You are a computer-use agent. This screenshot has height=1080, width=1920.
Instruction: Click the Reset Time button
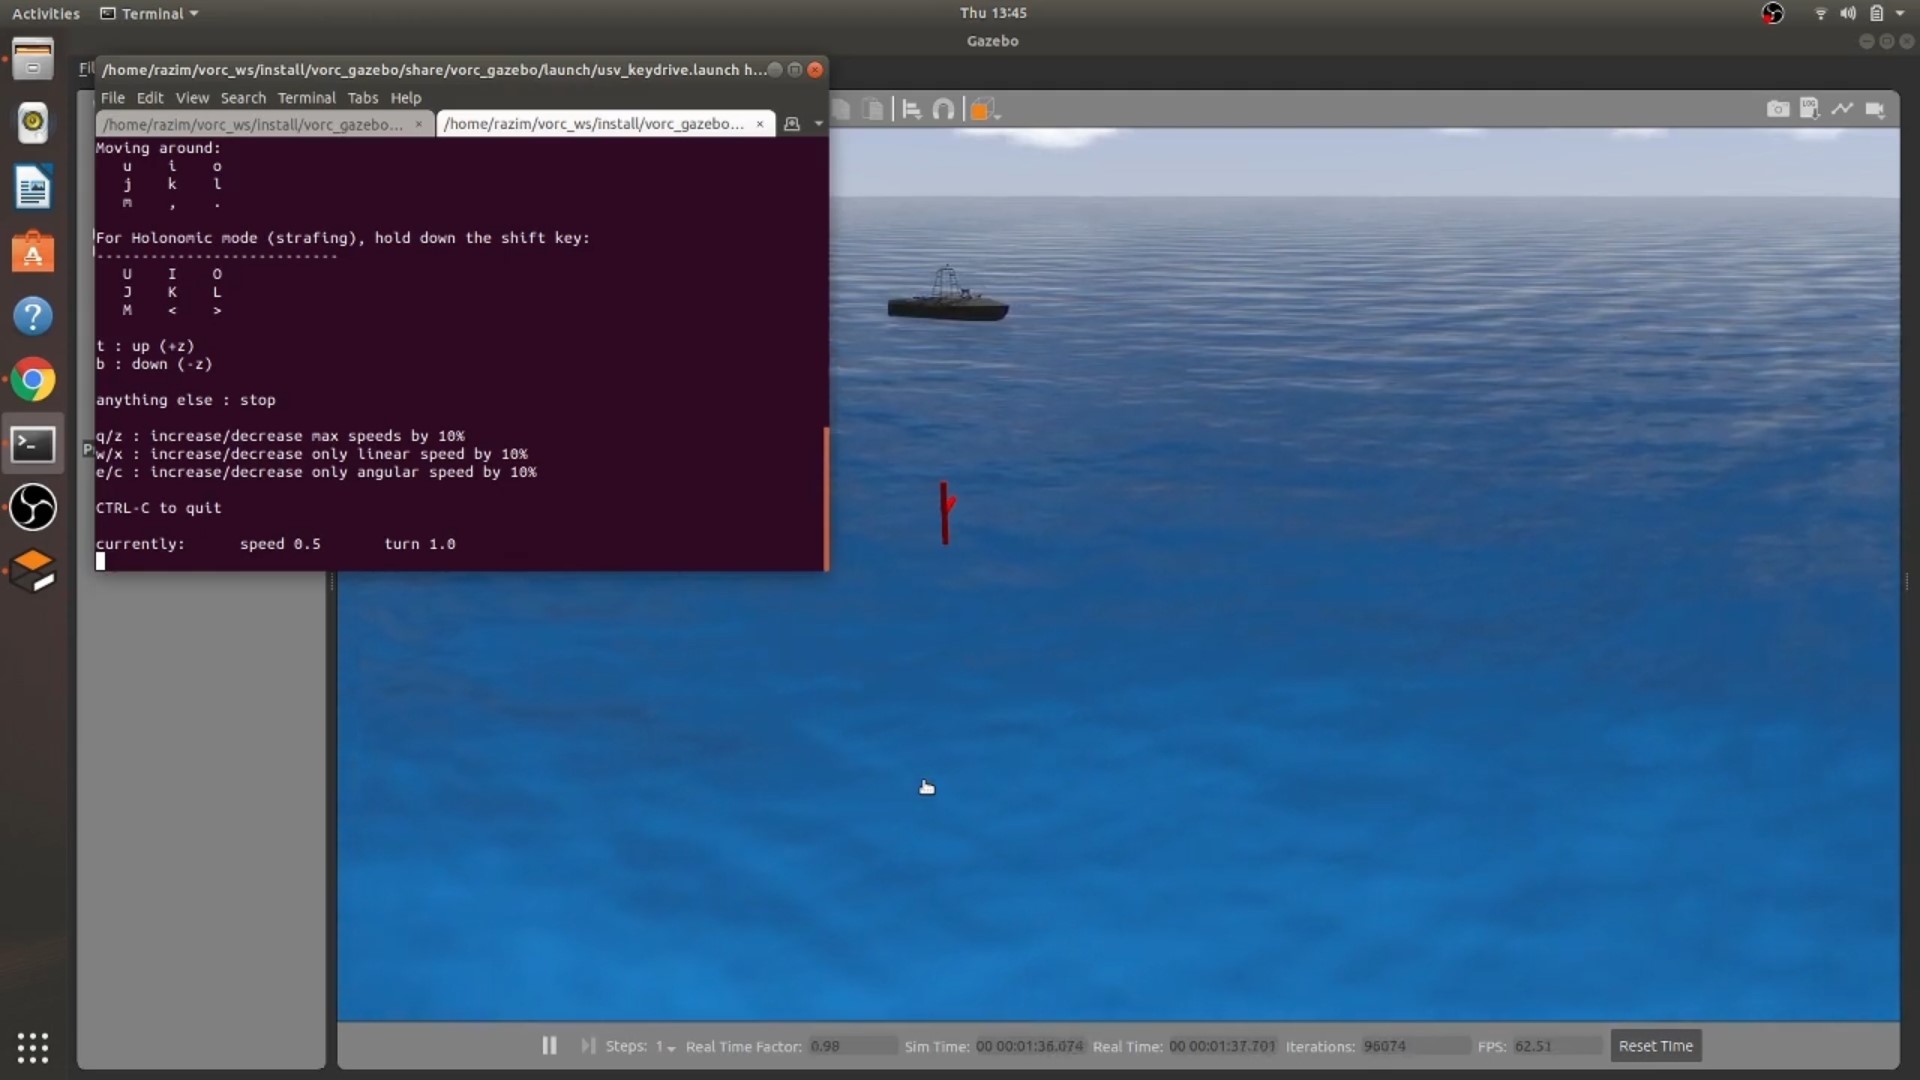[x=1655, y=1045]
